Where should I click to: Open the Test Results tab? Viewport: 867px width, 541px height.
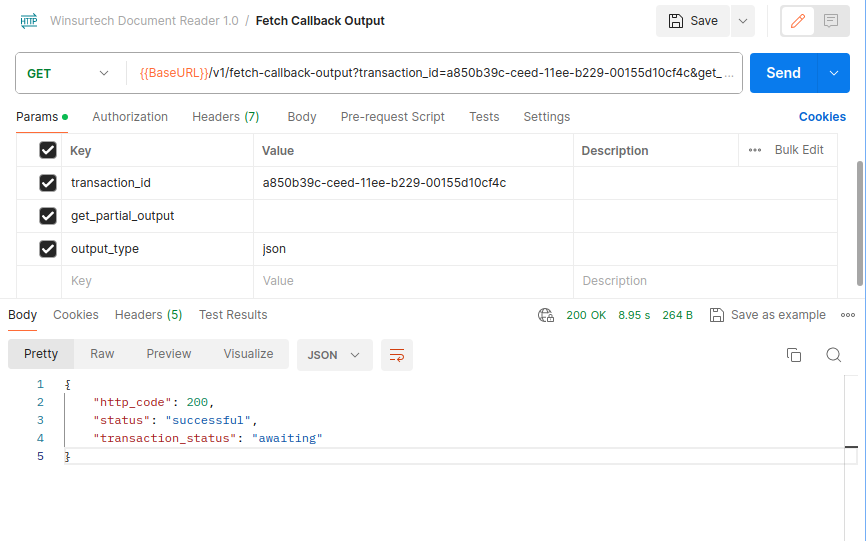tap(233, 315)
